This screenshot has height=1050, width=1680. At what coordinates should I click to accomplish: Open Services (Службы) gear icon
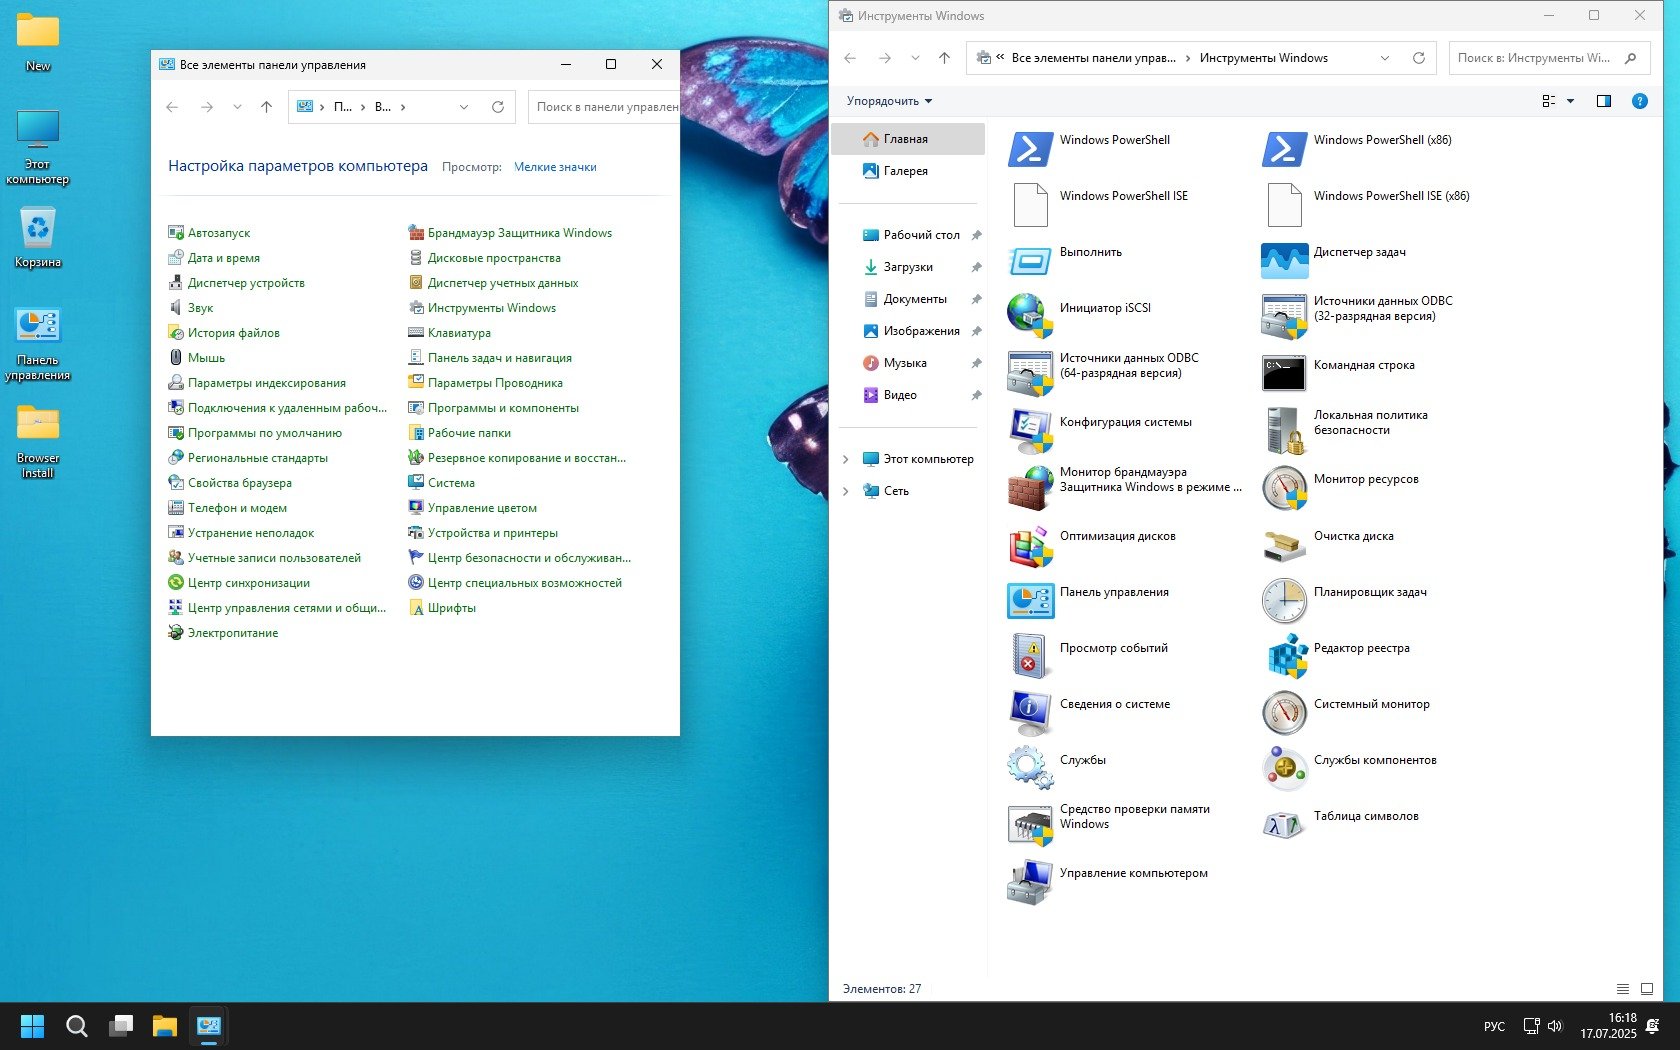tap(1030, 769)
